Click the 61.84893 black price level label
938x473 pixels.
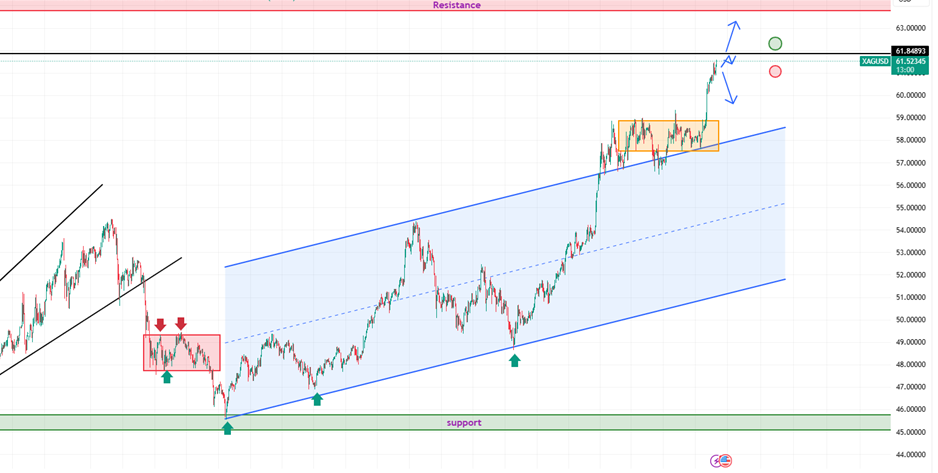point(911,50)
